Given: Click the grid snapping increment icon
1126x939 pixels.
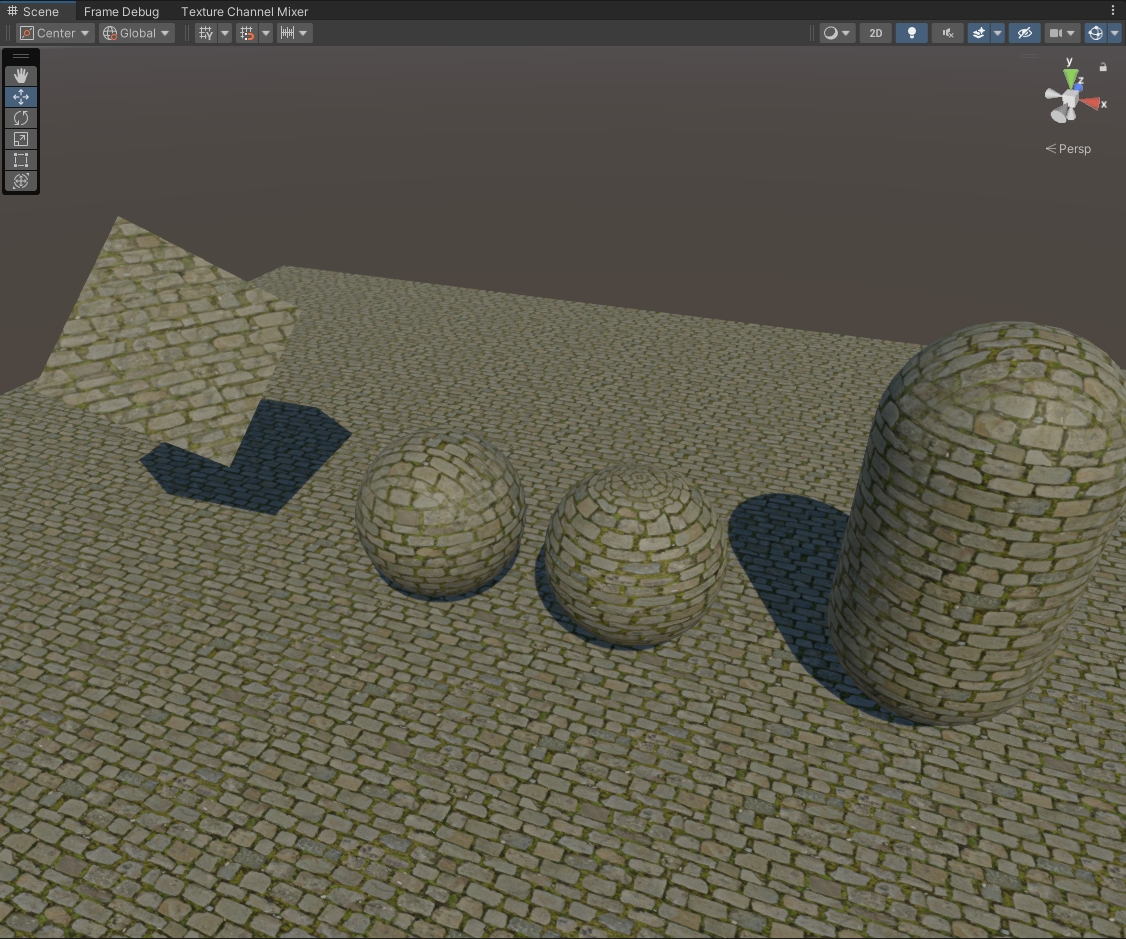Looking at the screenshot, I should click(287, 33).
